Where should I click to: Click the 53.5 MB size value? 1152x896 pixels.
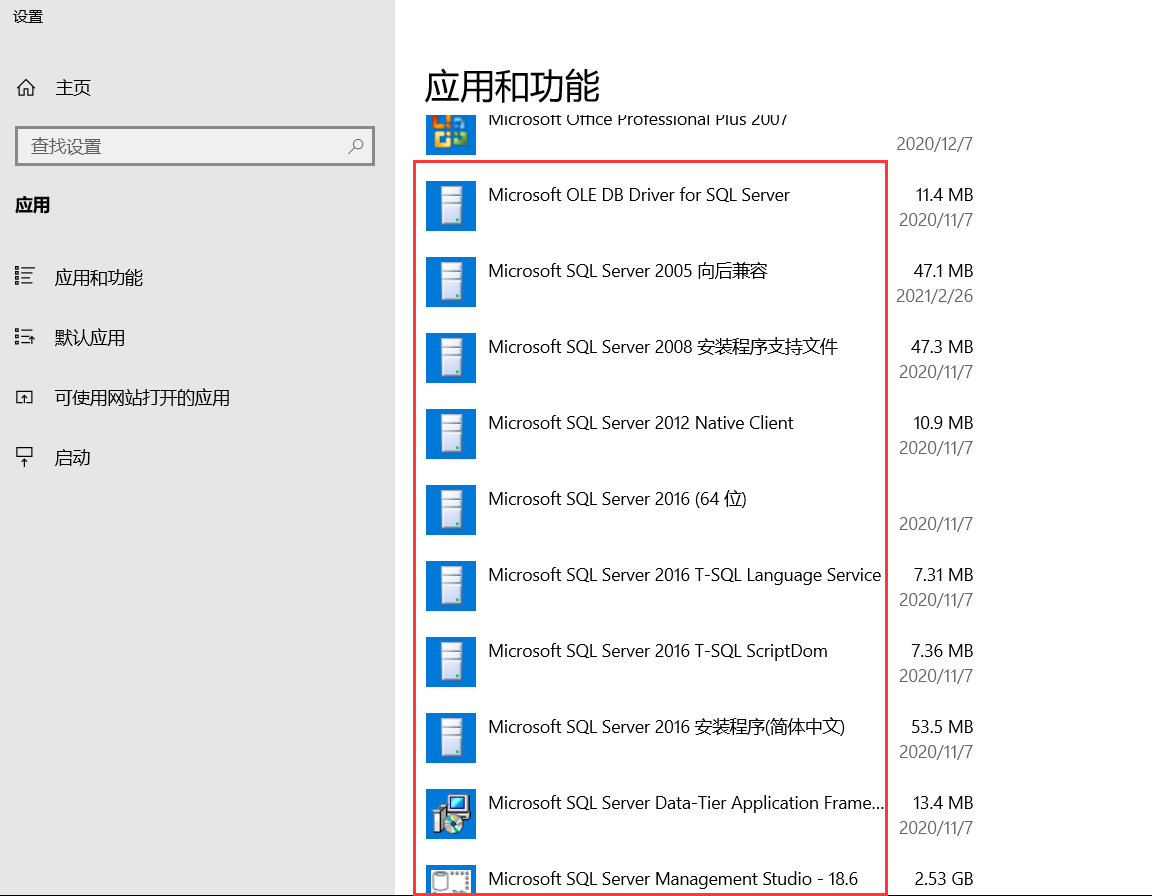coord(942,727)
